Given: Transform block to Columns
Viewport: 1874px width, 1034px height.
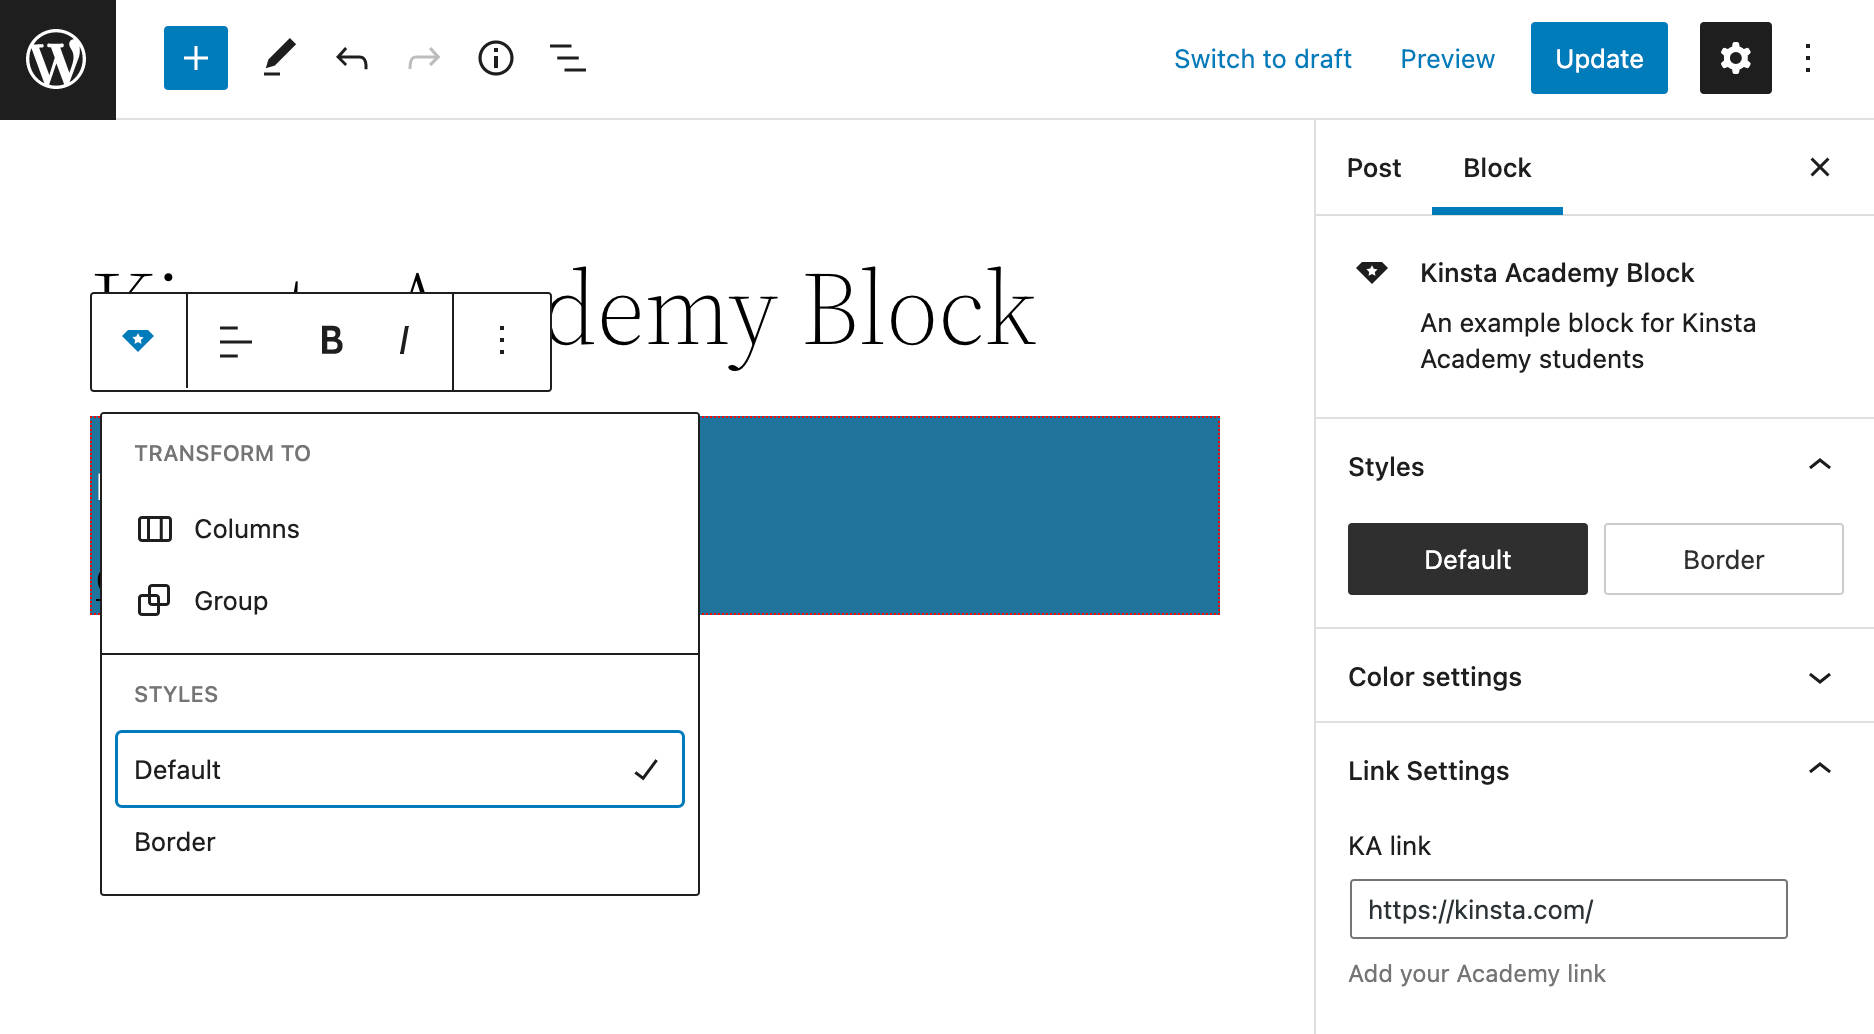Looking at the screenshot, I should pos(246,529).
